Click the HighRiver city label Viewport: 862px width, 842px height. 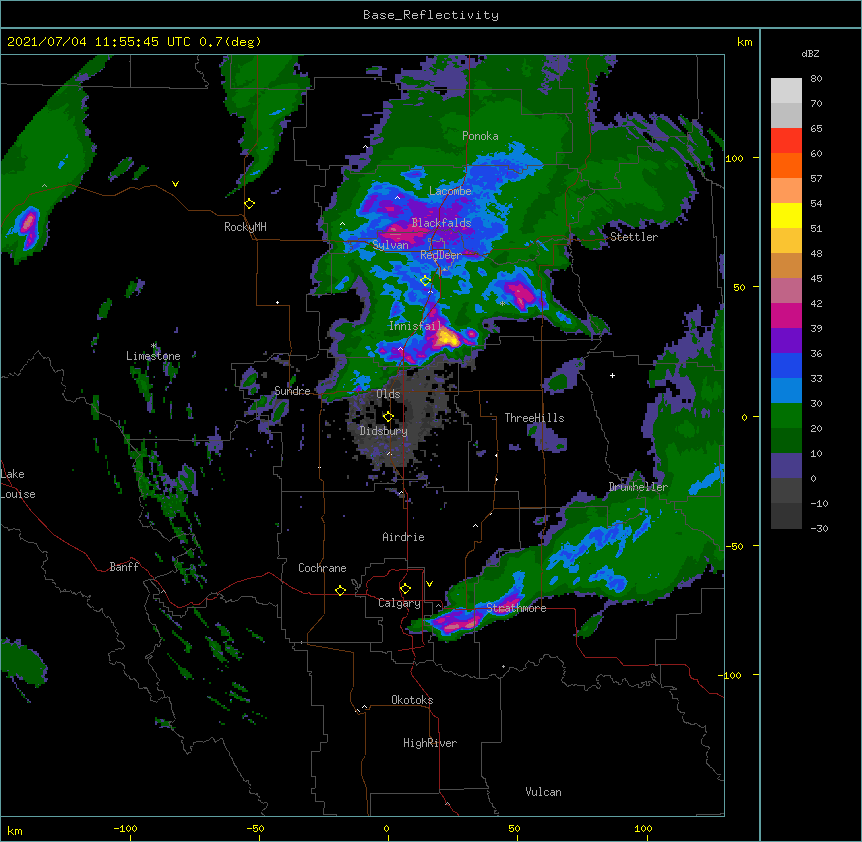tap(430, 743)
